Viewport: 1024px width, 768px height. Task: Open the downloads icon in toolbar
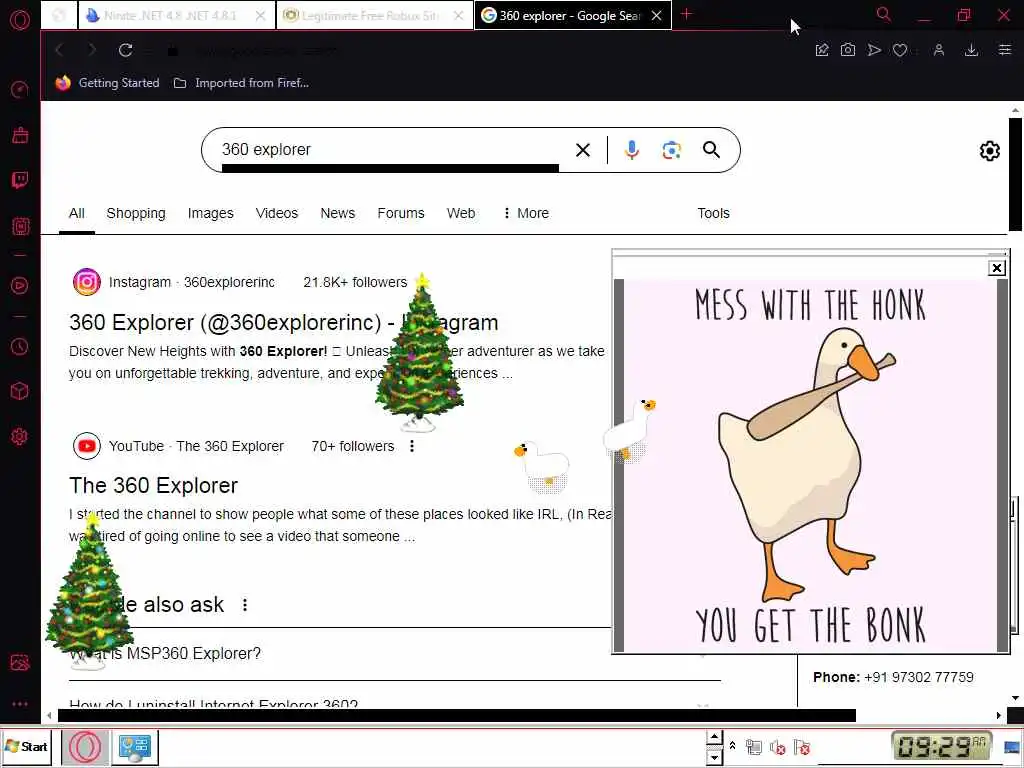click(971, 50)
